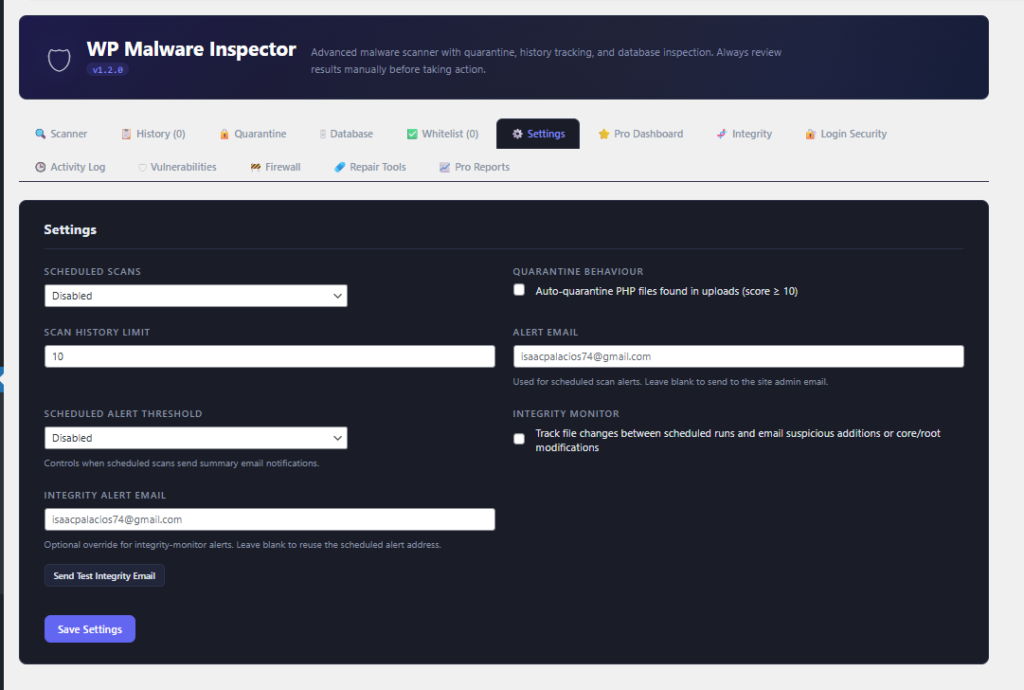The width and height of the screenshot is (1024, 690).
Task: Click the WP Malware Inspector shield logo
Action: (x=58, y=57)
